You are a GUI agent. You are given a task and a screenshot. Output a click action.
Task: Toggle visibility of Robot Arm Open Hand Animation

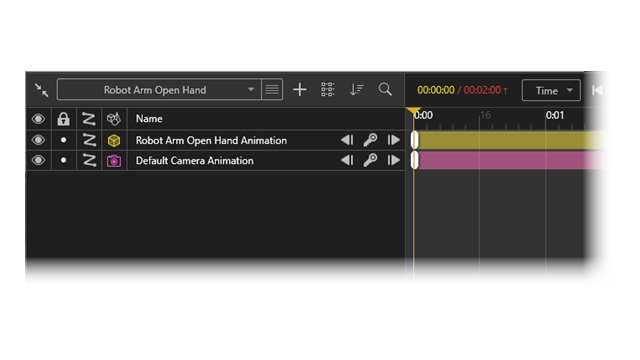pos(38,140)
